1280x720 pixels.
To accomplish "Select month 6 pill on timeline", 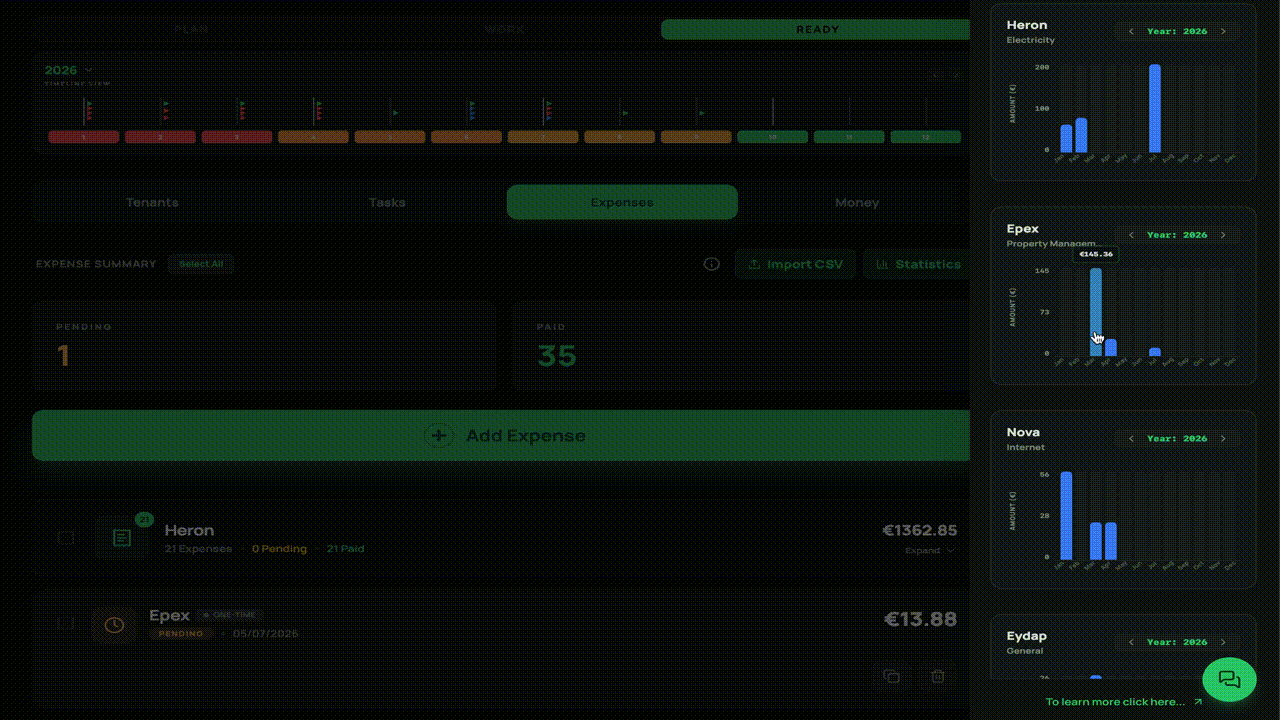I will pyautogui.click(x=466, y=137).
